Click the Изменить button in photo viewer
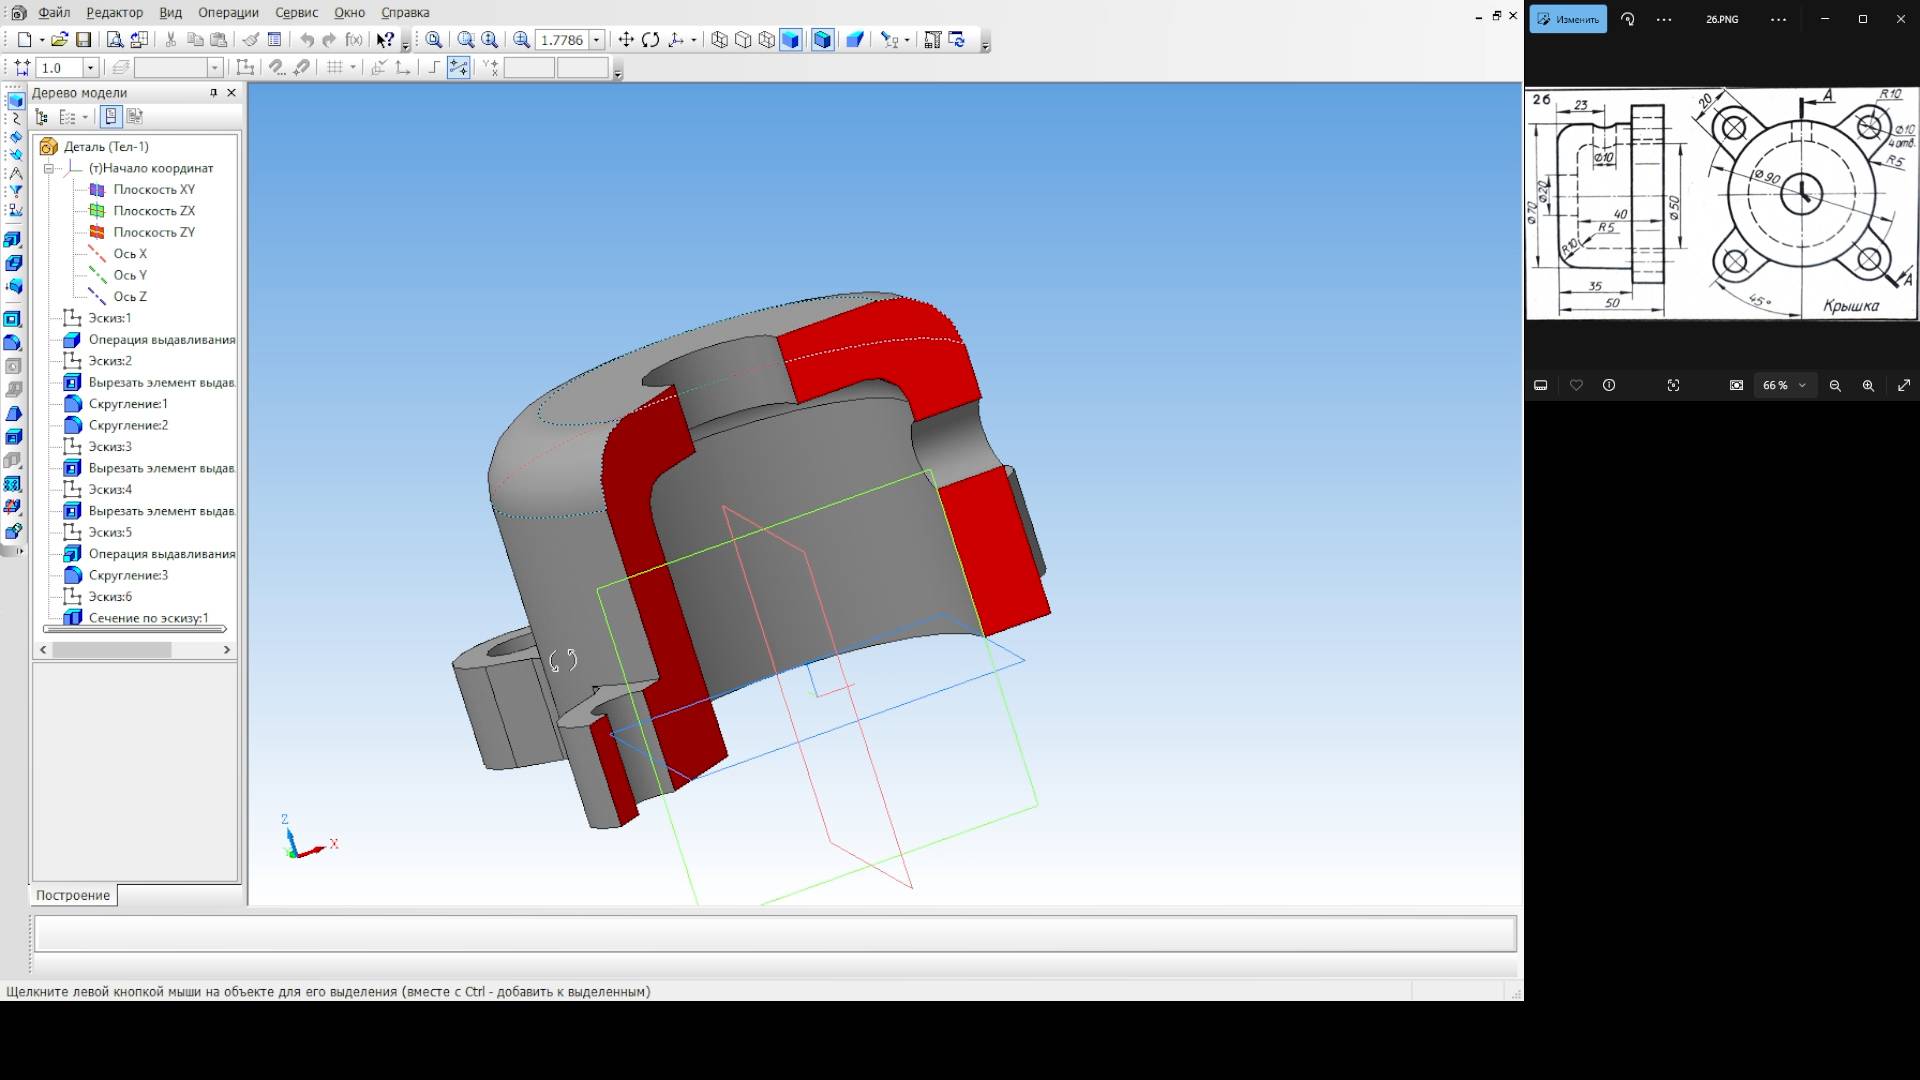 click(1568, 19)
